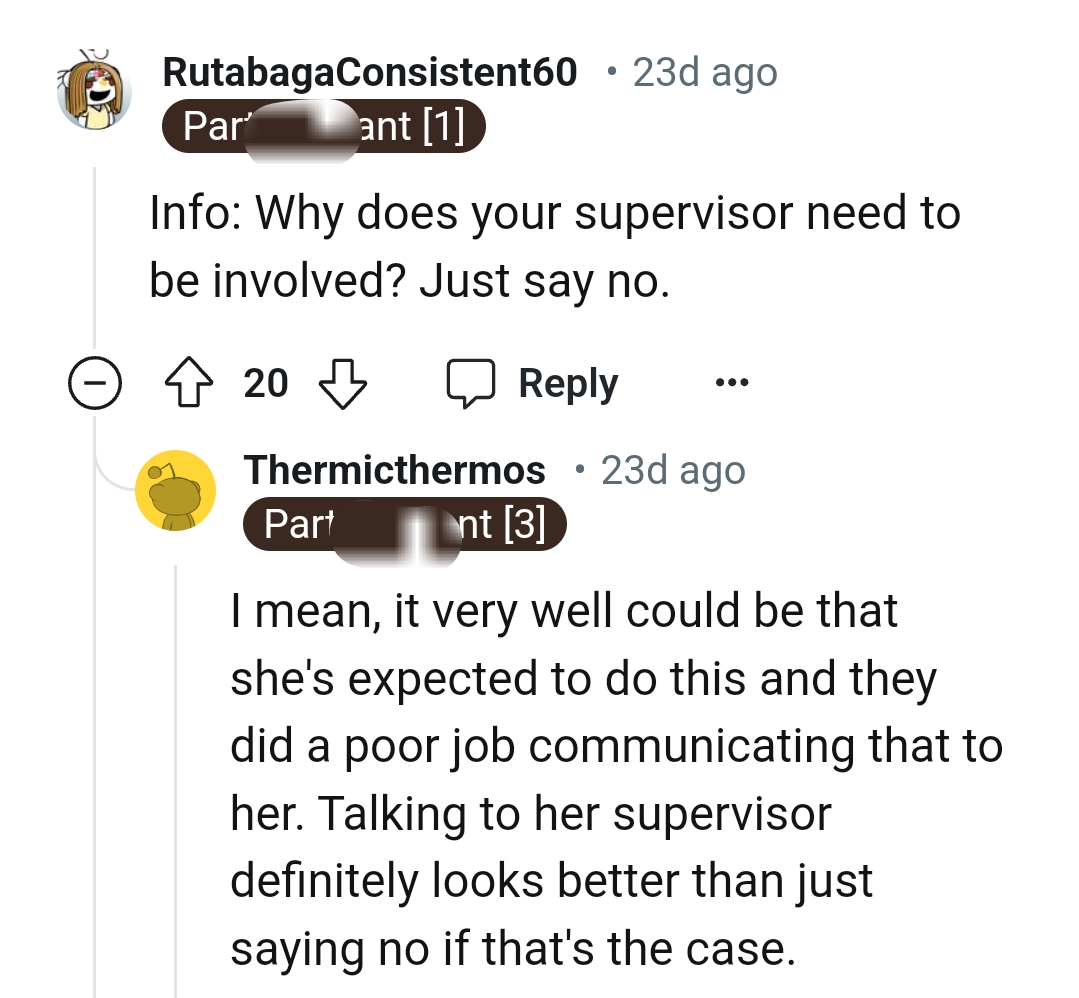Select the upvote arrow icon near the vote count

(189, 382)
